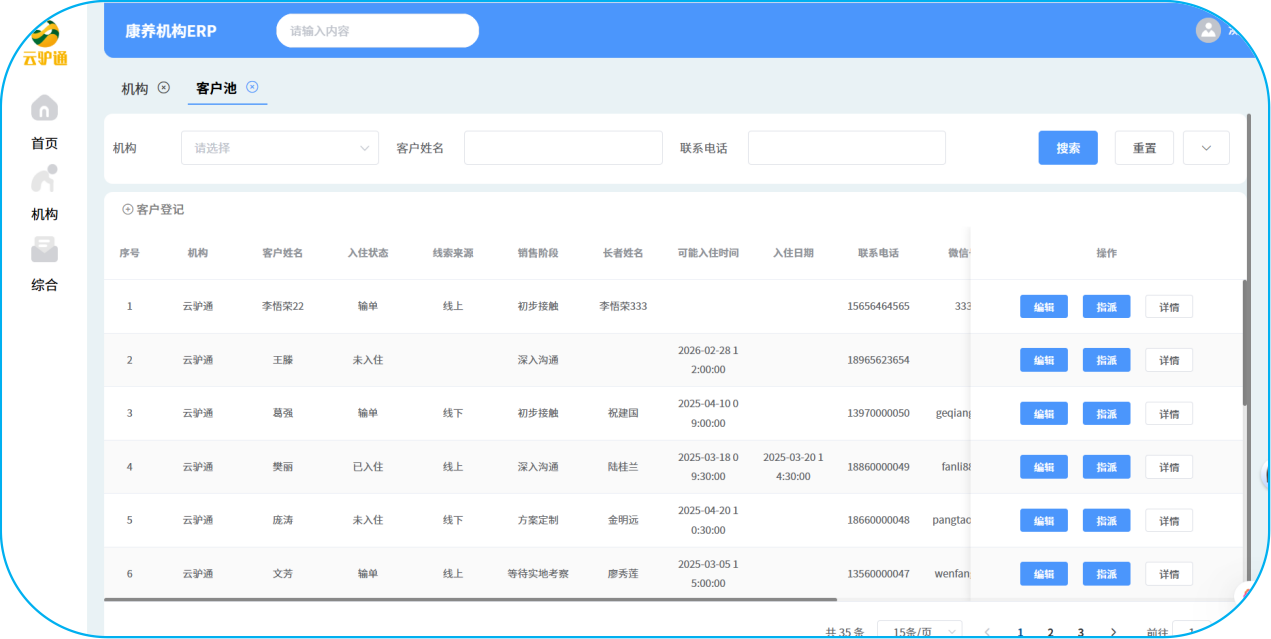The width and height of the screenshot is (1271, 639).
Task: Click 编辑 for 樊丽
Action: tap(1044, 467)
